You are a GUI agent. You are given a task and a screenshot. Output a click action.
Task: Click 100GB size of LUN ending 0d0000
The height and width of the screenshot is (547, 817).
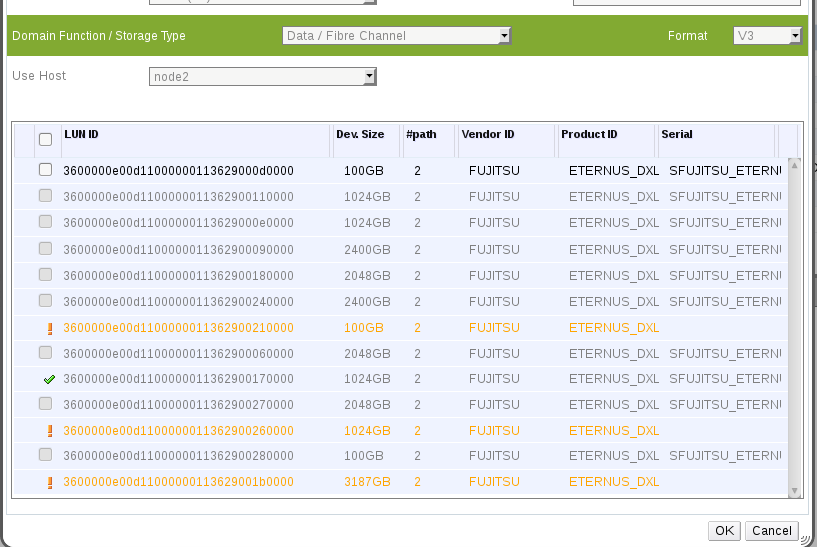pos(364,171)
